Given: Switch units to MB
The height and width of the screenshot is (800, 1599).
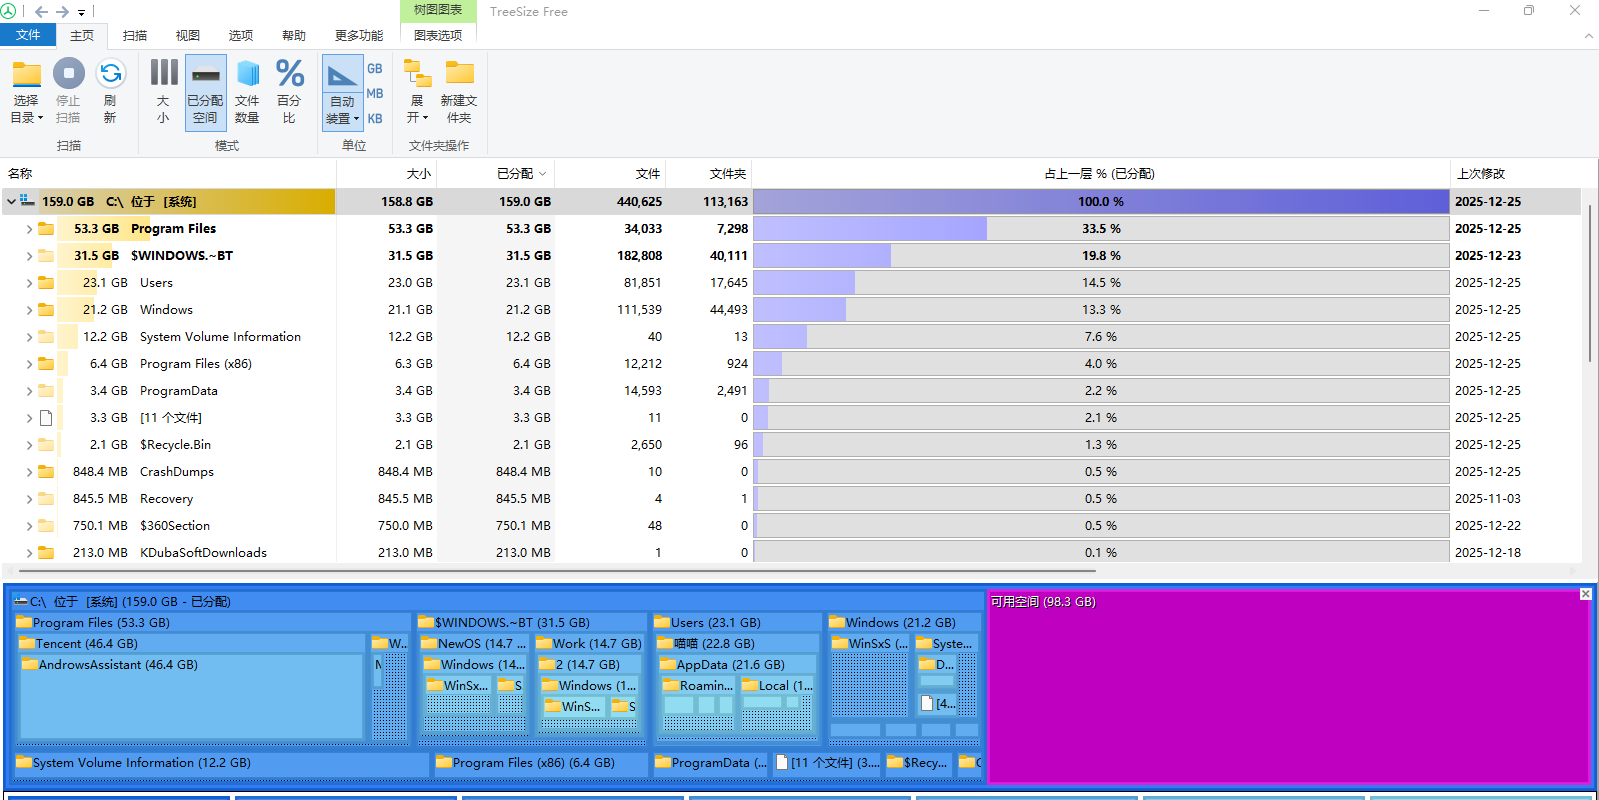Looking at the screenshot, I should 375,94.
